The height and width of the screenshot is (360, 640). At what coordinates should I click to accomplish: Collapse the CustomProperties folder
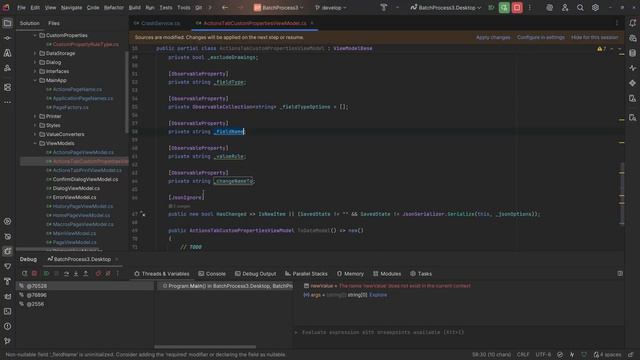pos(35,36)
